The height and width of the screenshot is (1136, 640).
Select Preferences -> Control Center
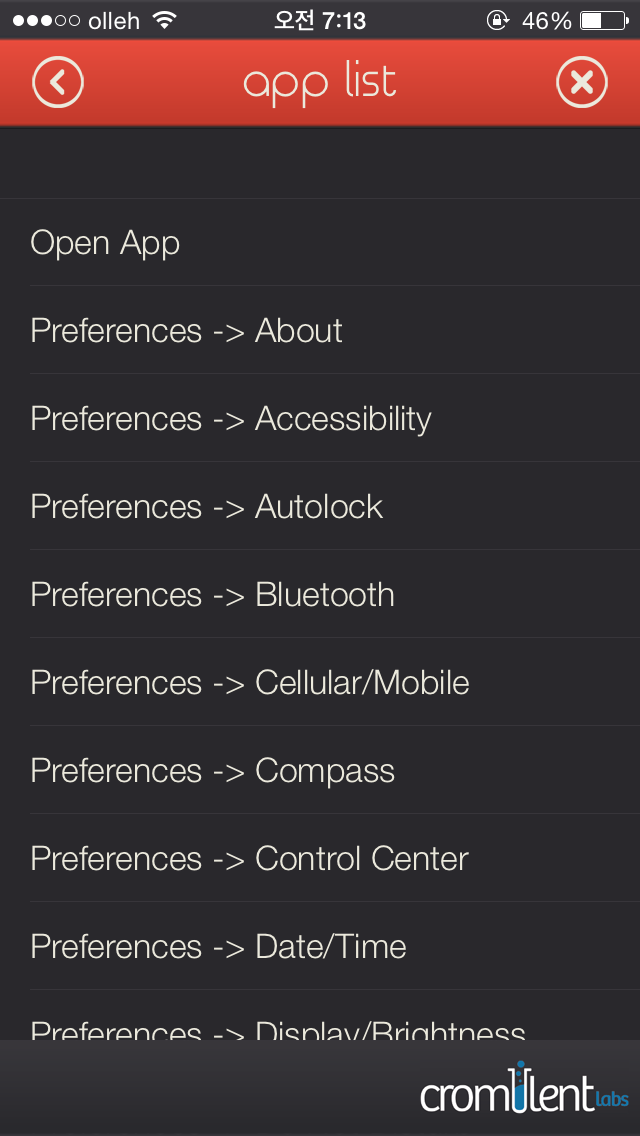pyautogui.click(x=320, y=858)
